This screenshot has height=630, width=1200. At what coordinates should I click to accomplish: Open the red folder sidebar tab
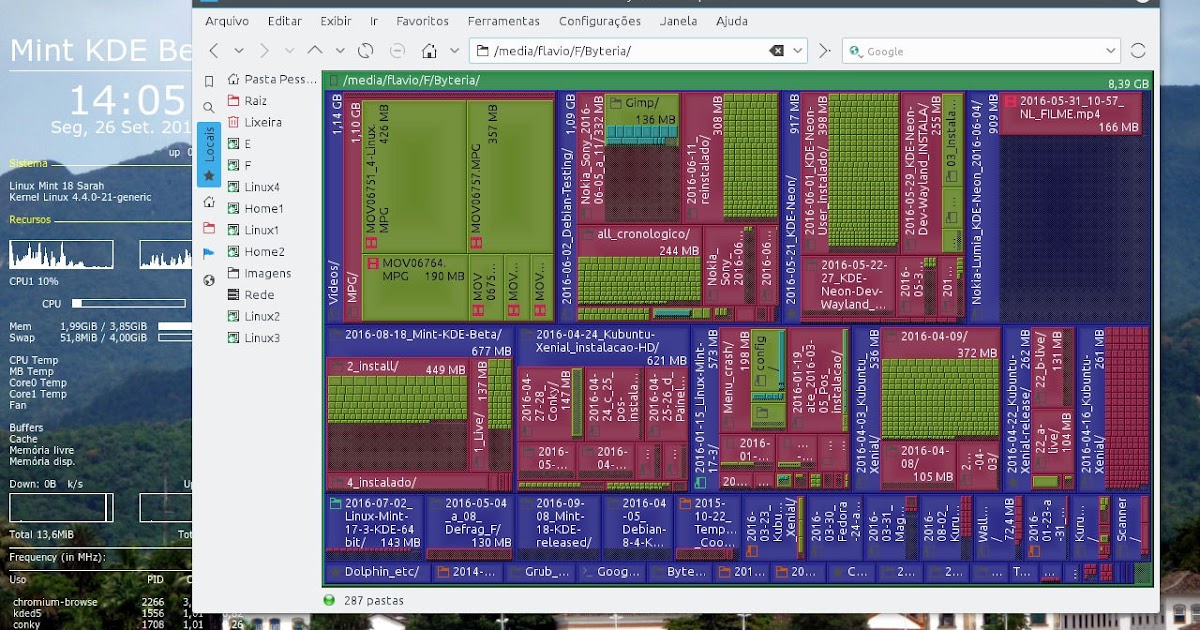coord(209,228)
